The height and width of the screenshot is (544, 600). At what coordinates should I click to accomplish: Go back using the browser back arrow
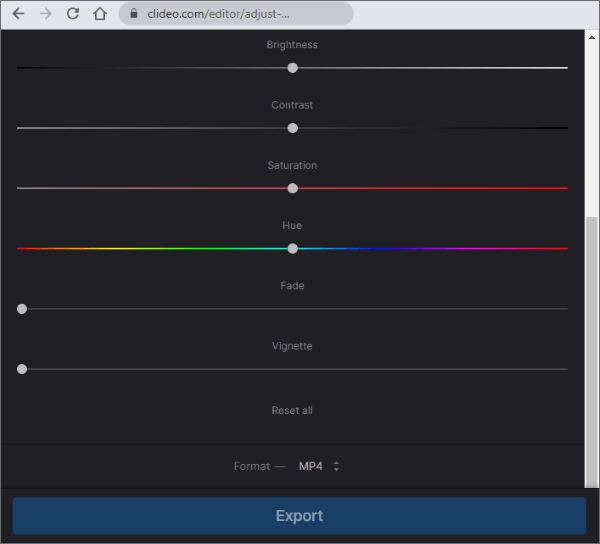[18, 14]
